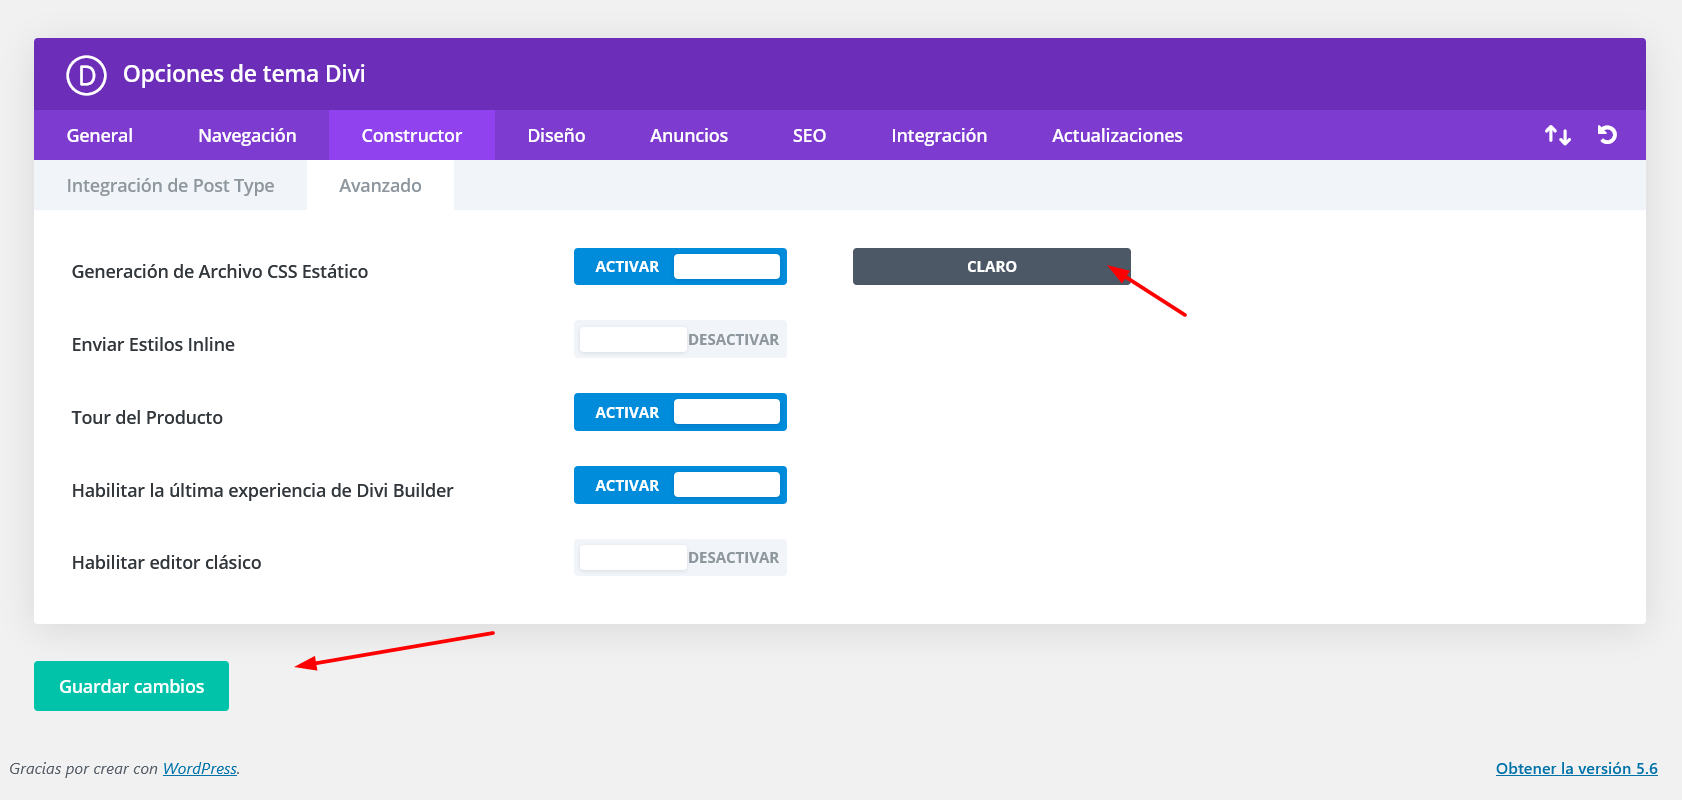The image size is (1682, 800).
Task: Select the Avanzado subtab
Action: click(380, 185)
